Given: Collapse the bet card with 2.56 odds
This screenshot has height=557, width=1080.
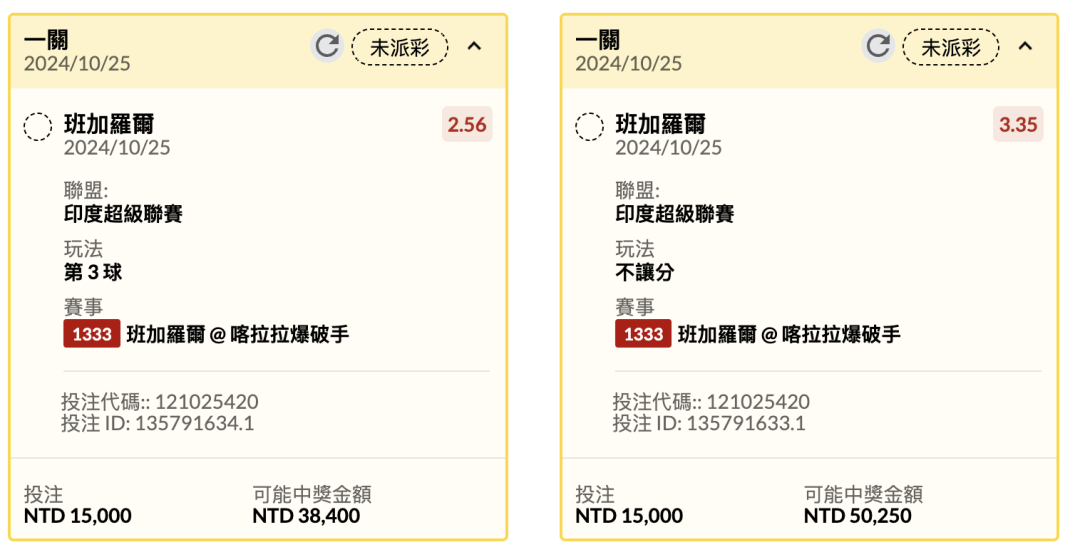Looking at the screenshot, I should pyautogui.click(x=475, y=46).
